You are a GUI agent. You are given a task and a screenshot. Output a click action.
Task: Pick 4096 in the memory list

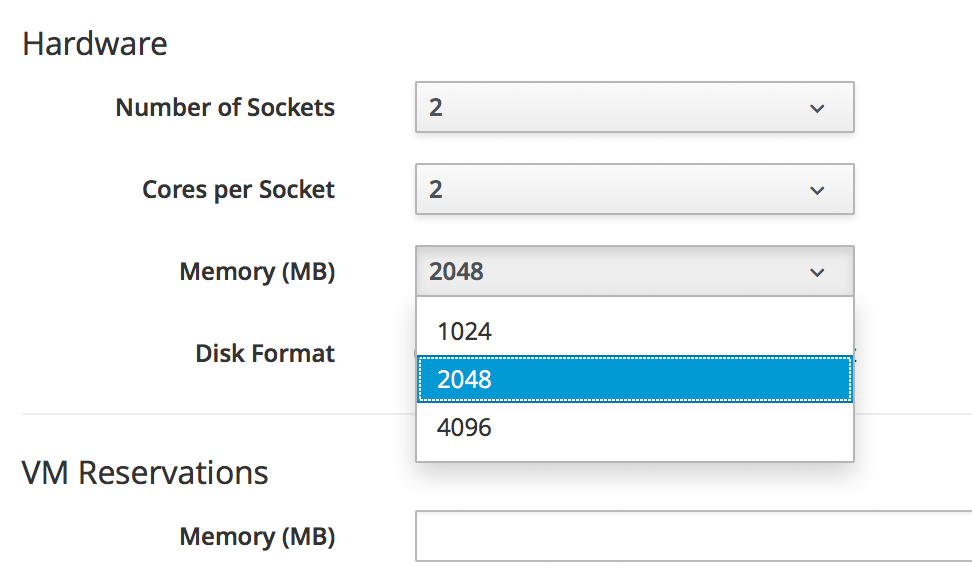click(634, 428)
